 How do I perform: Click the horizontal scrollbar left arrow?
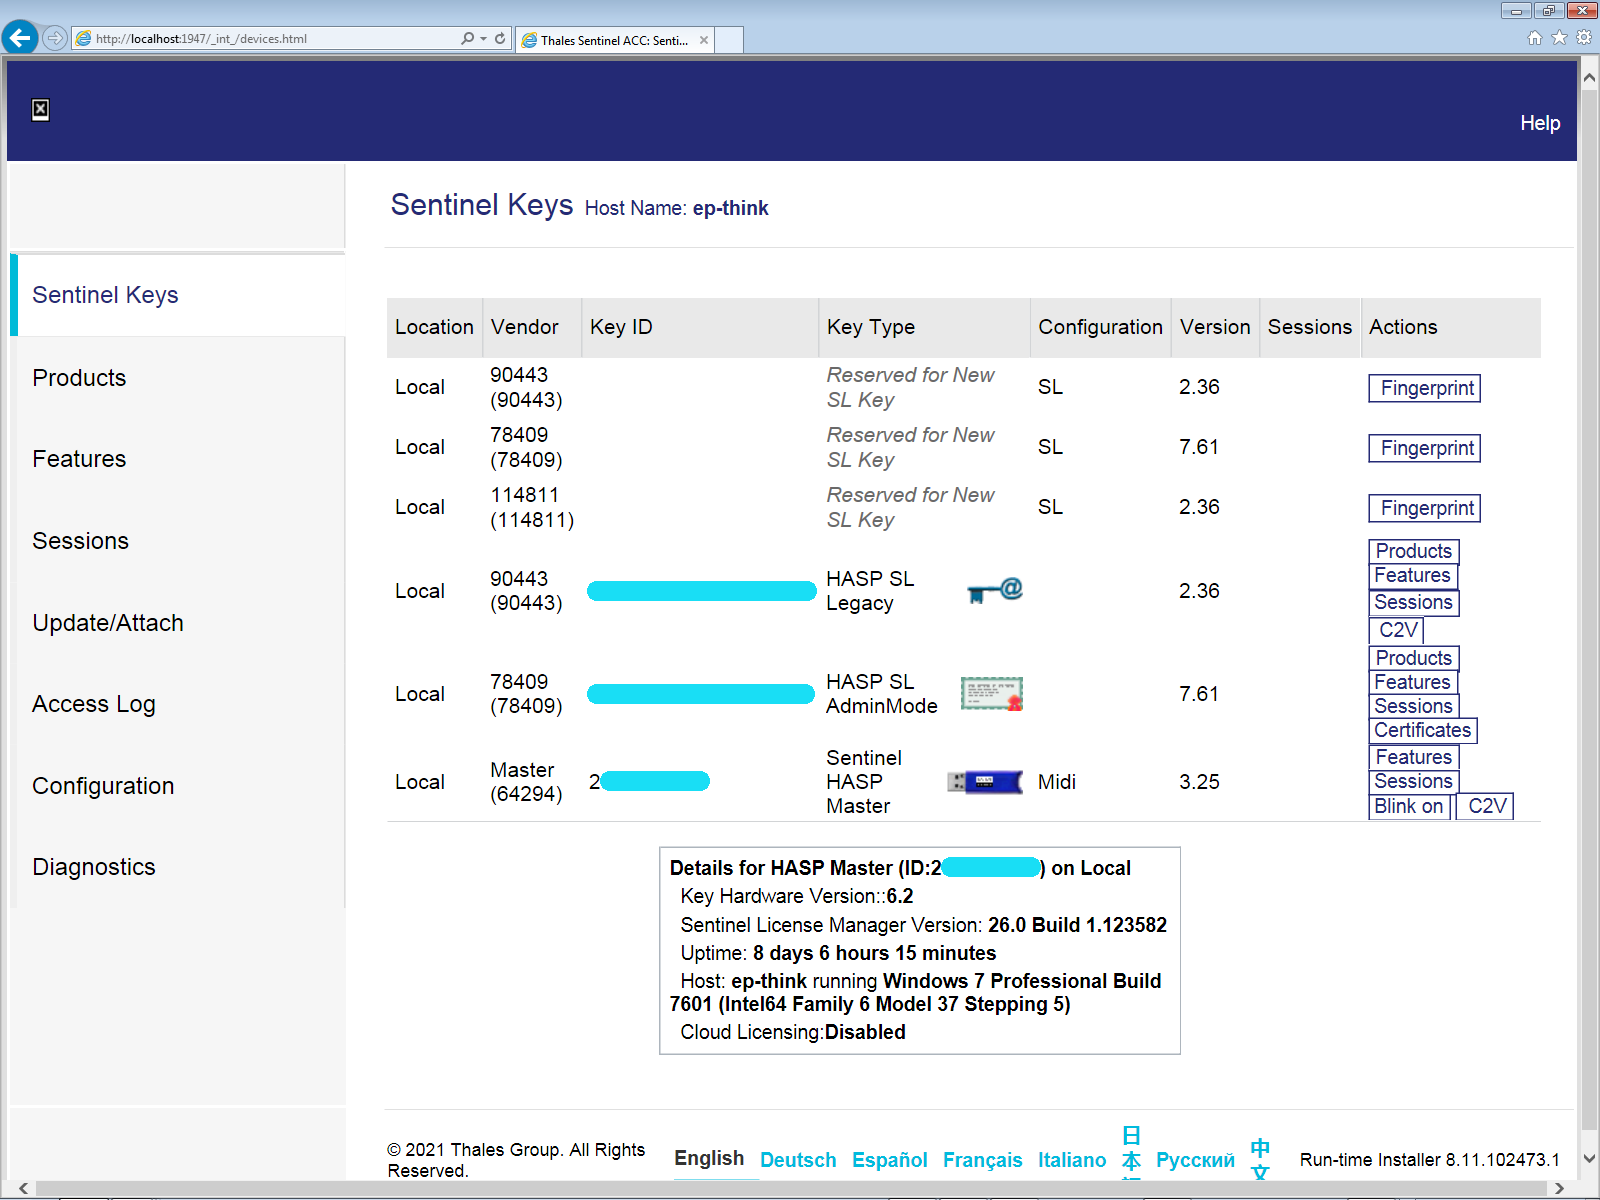coord(22,1189)
